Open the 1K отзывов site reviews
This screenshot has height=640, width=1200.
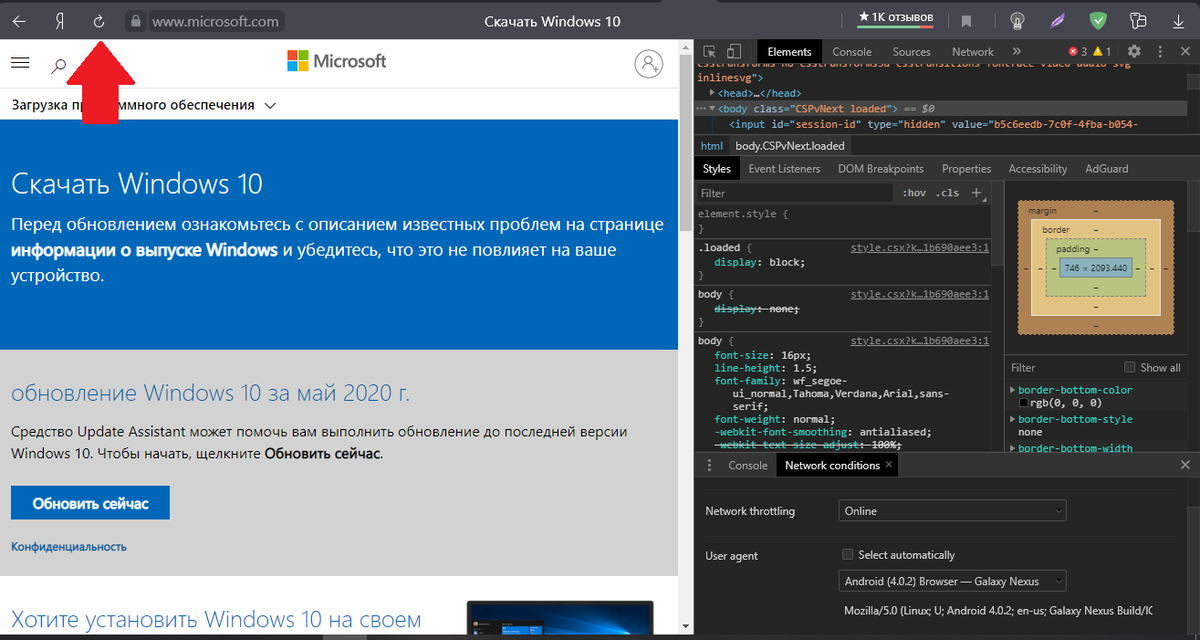[x=896, y=18]
